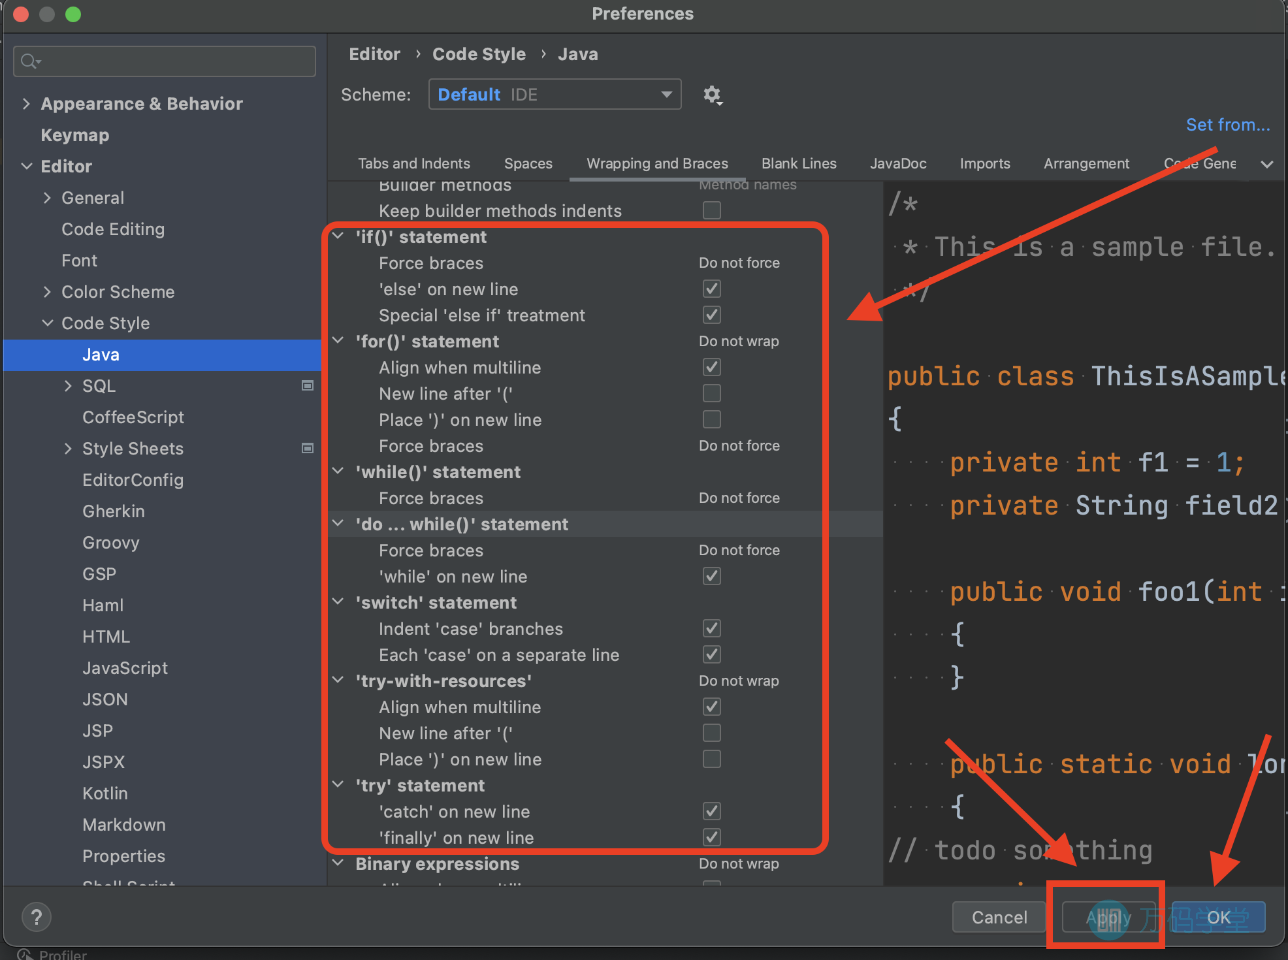Open the Scheme Default dropdown
This screenshot has height=960, width=1288.
pyautogui.click(x=555, y=95)
